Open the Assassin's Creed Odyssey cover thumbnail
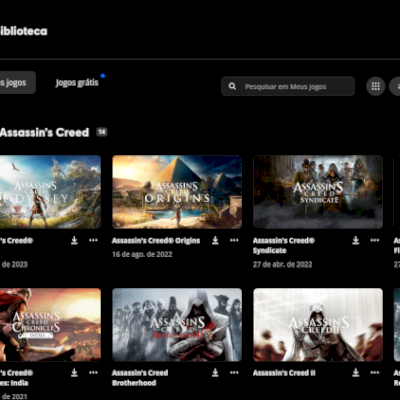The width and height of the screenshot is (400, 400). 50,192
